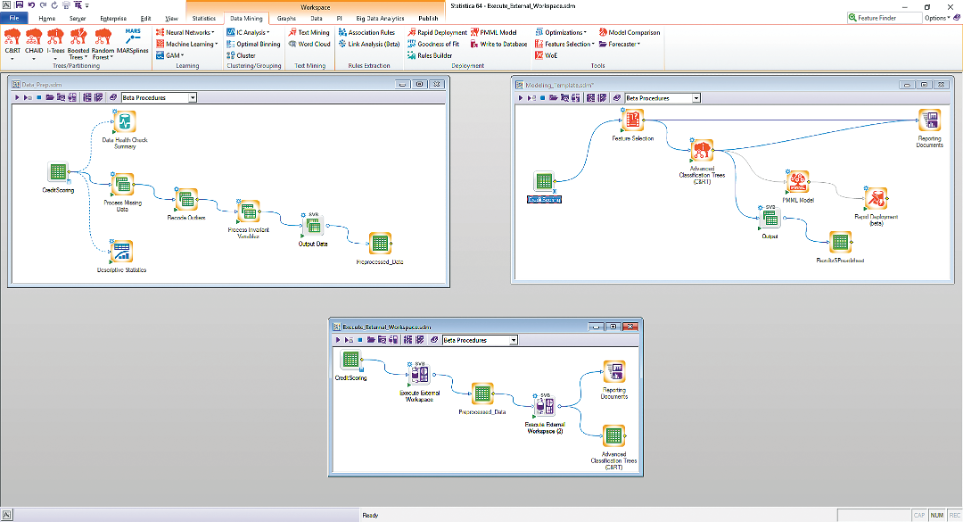
Task: Select the first Execute External Workspace node
Action: click(419, 374)
